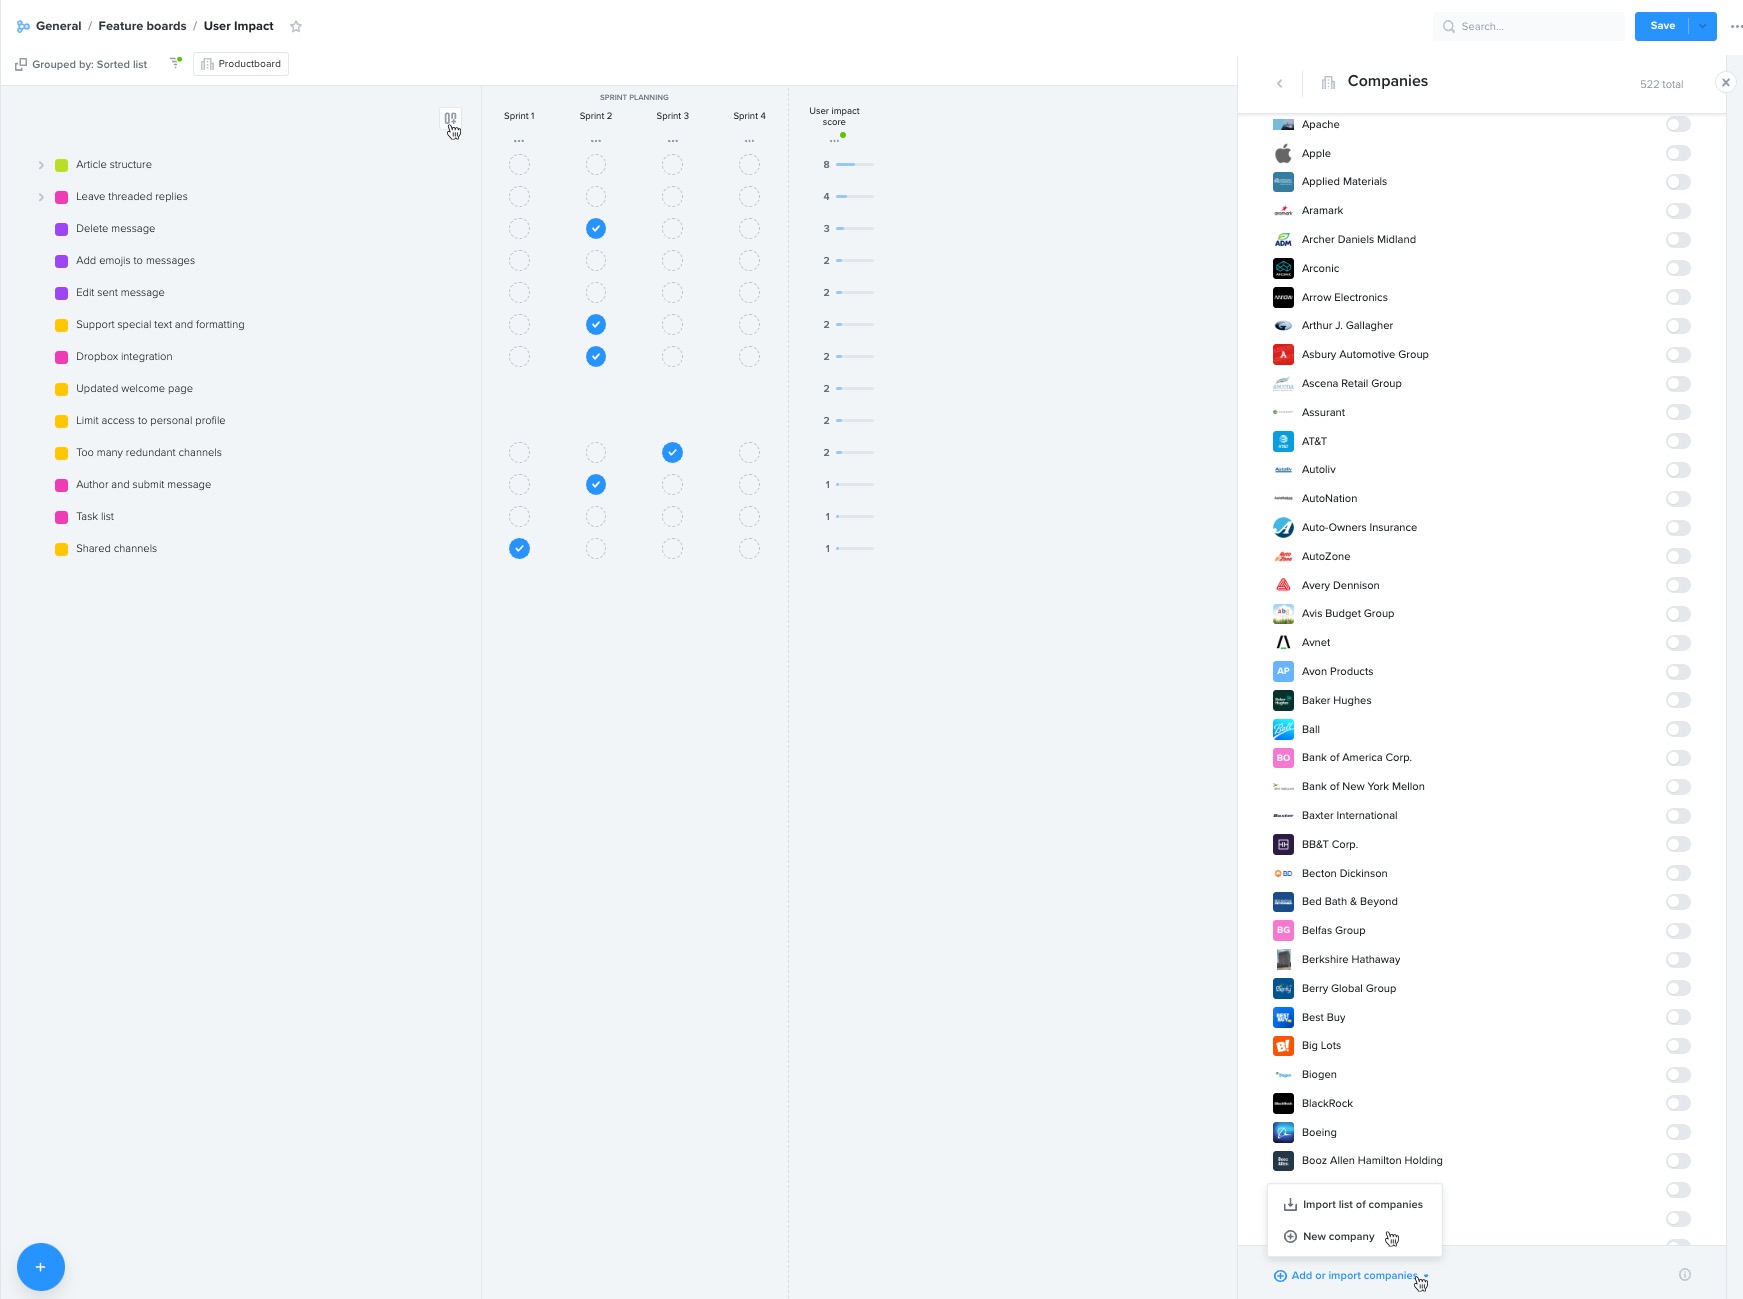Open Sprint 1 column options ellipsis
This screenshot has width=1743, height=1299.
pyautogui.click(x=519, y=141)
